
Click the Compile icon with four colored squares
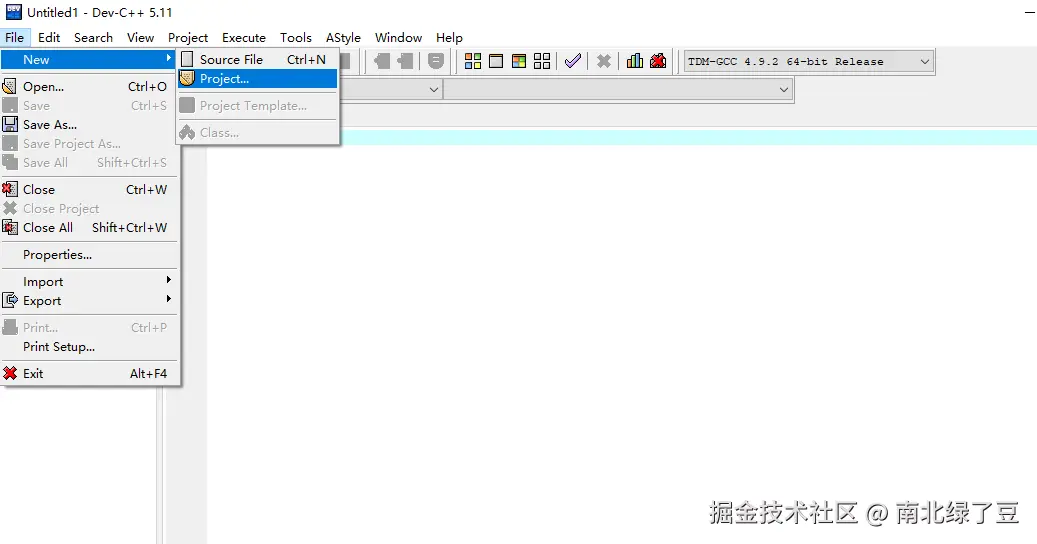[x=473, y=61]
